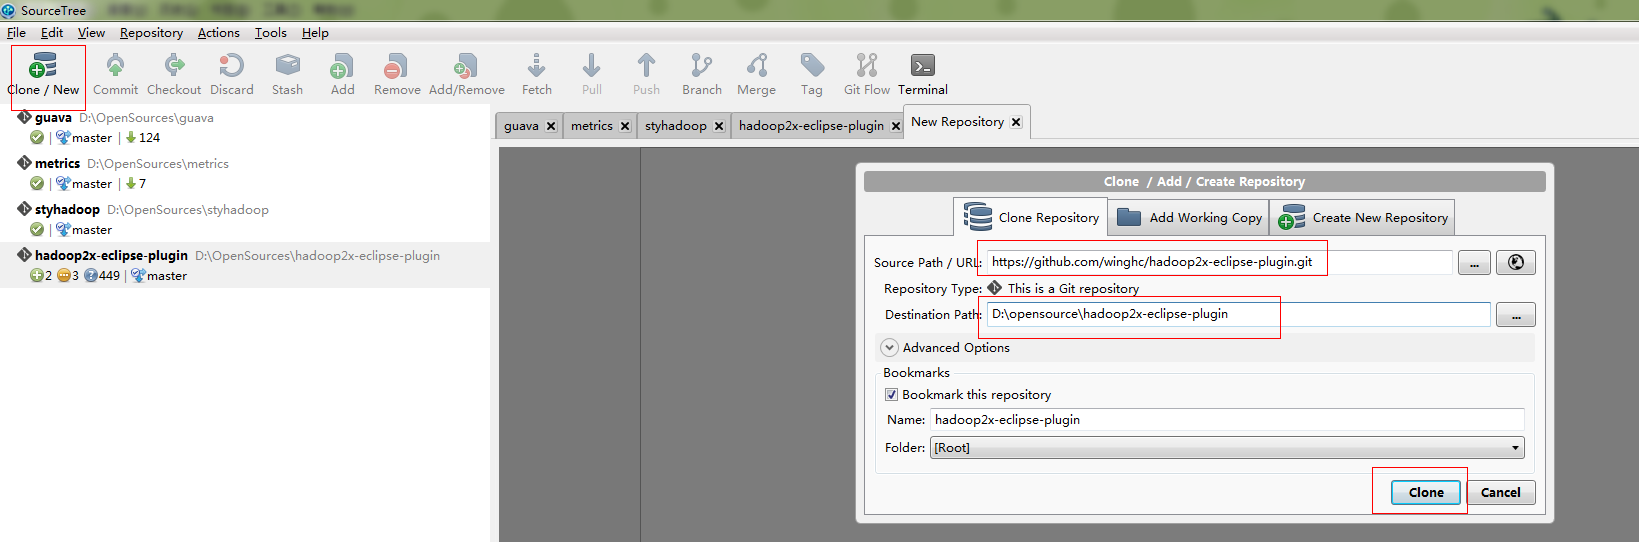Close the guava tab
Screen dimensions: 1639x542
[551, 126]
